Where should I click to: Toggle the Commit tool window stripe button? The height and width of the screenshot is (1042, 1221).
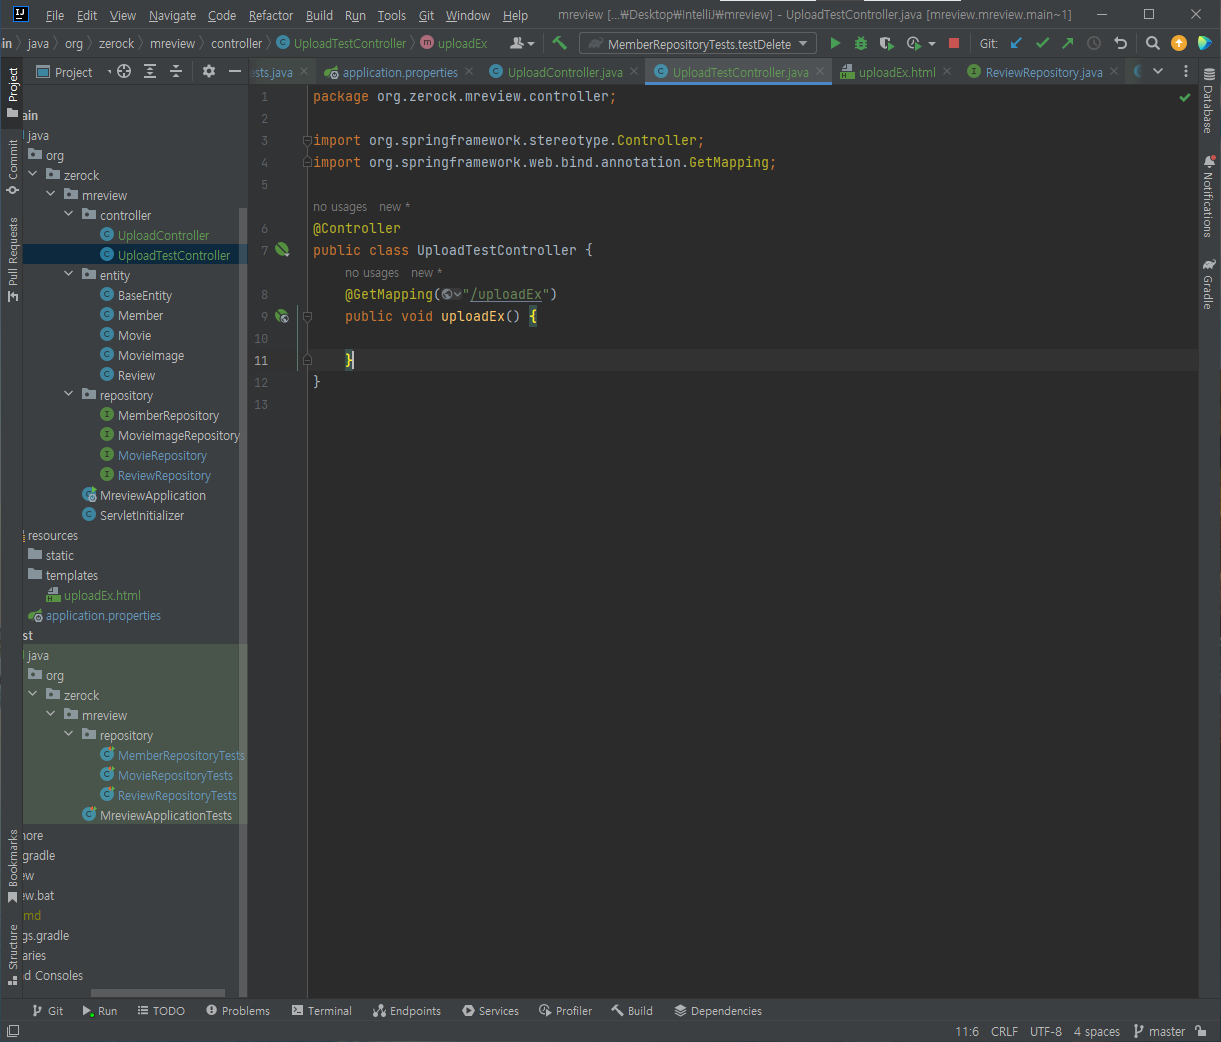click(13, 165)
